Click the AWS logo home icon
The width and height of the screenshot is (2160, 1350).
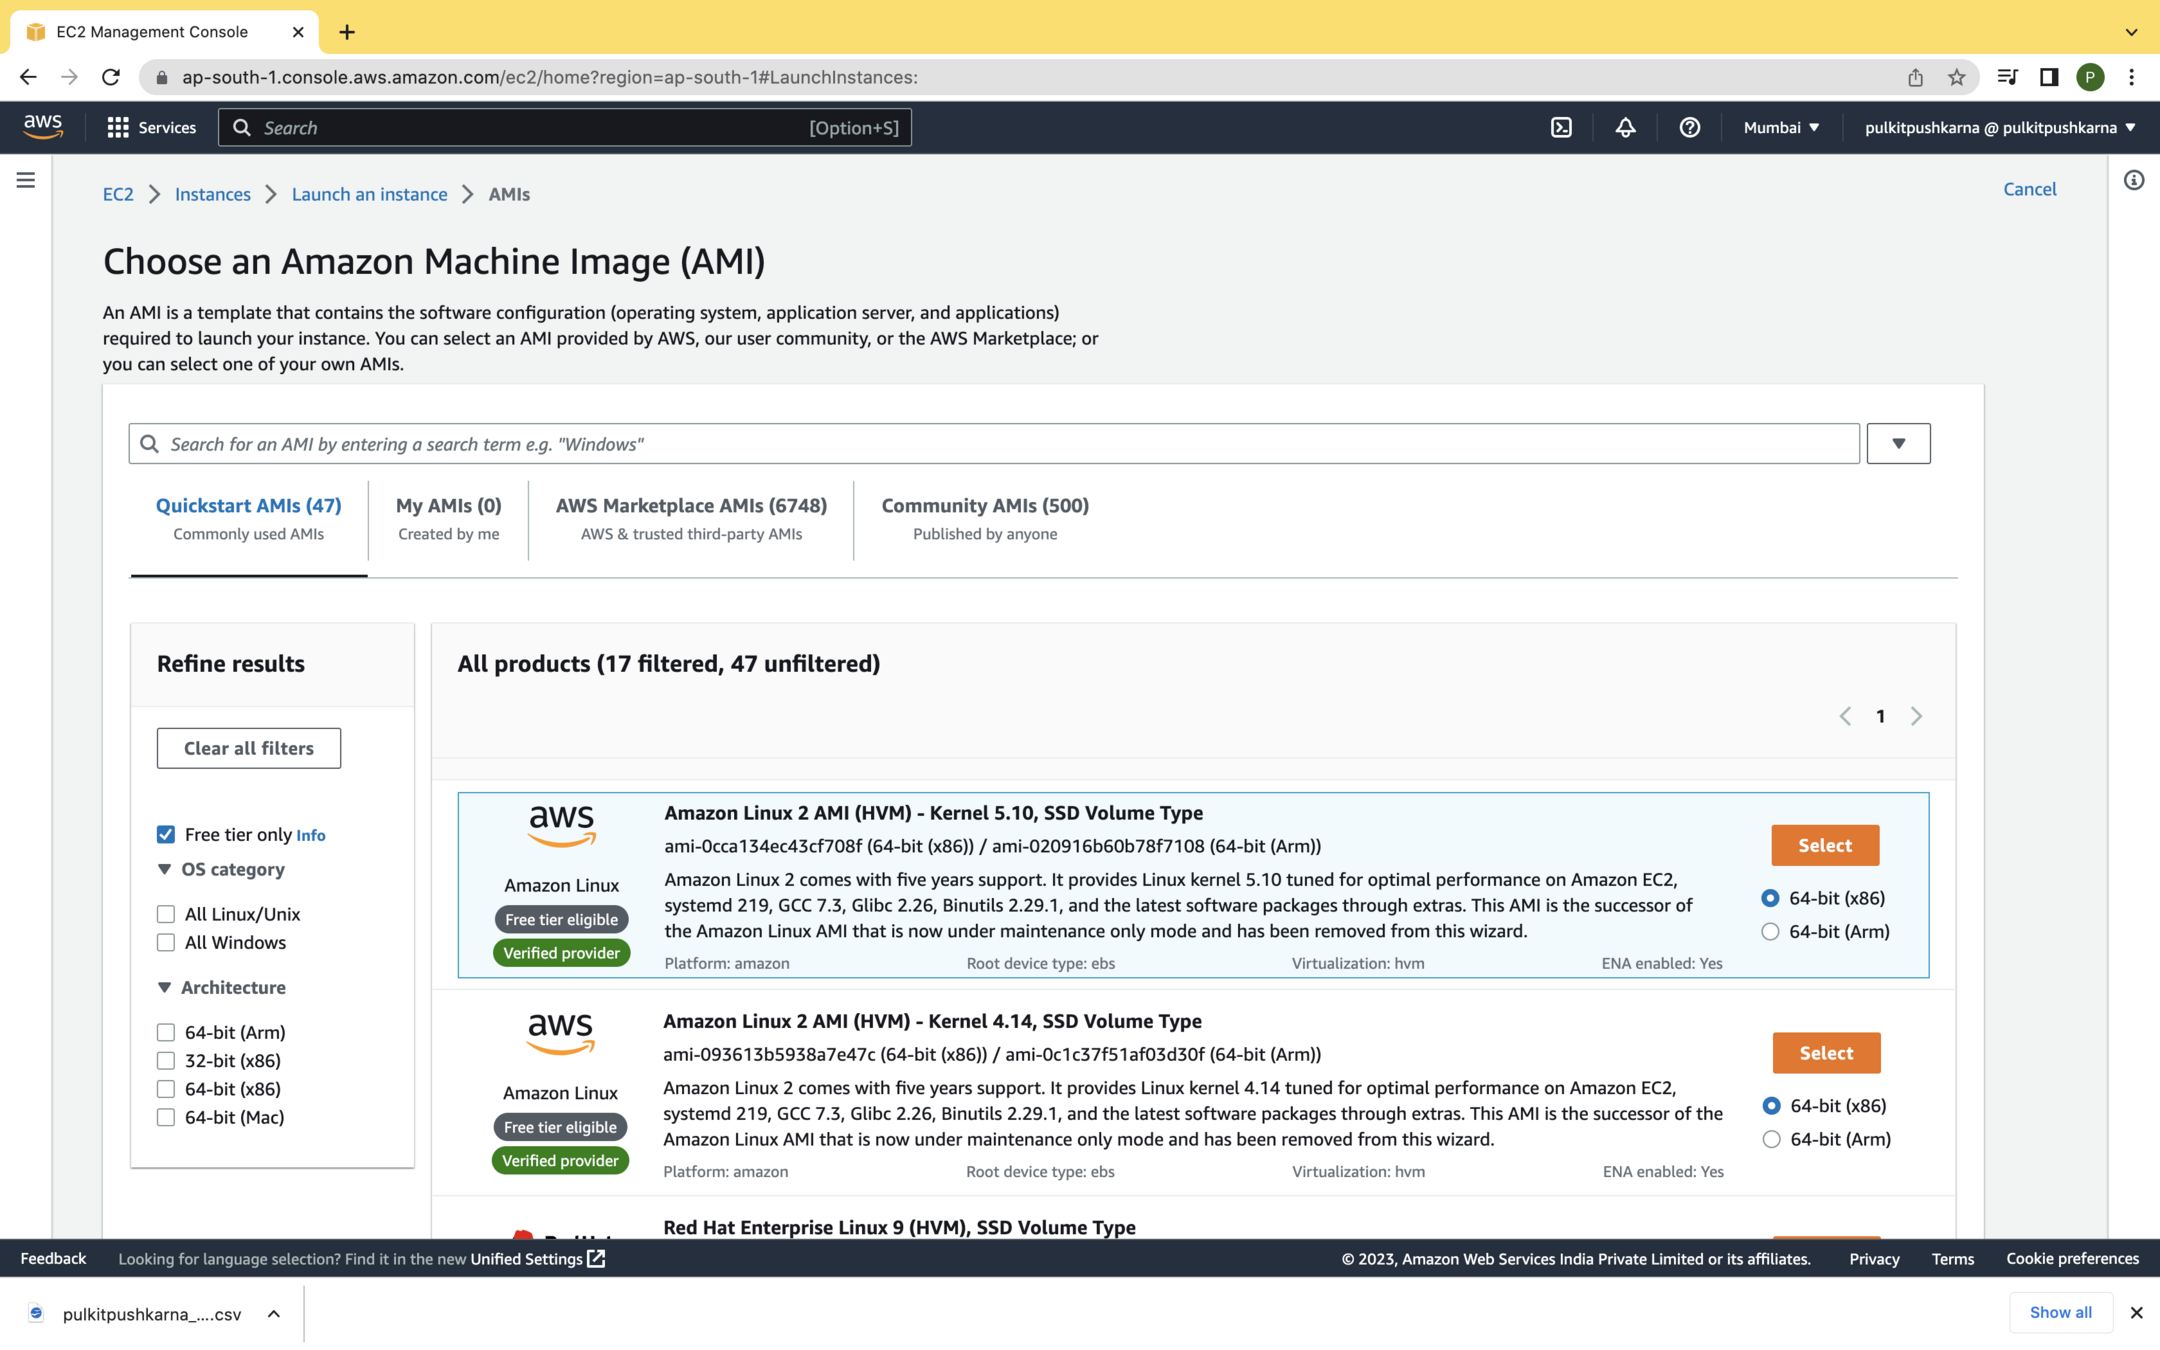(x=43, y=126)
